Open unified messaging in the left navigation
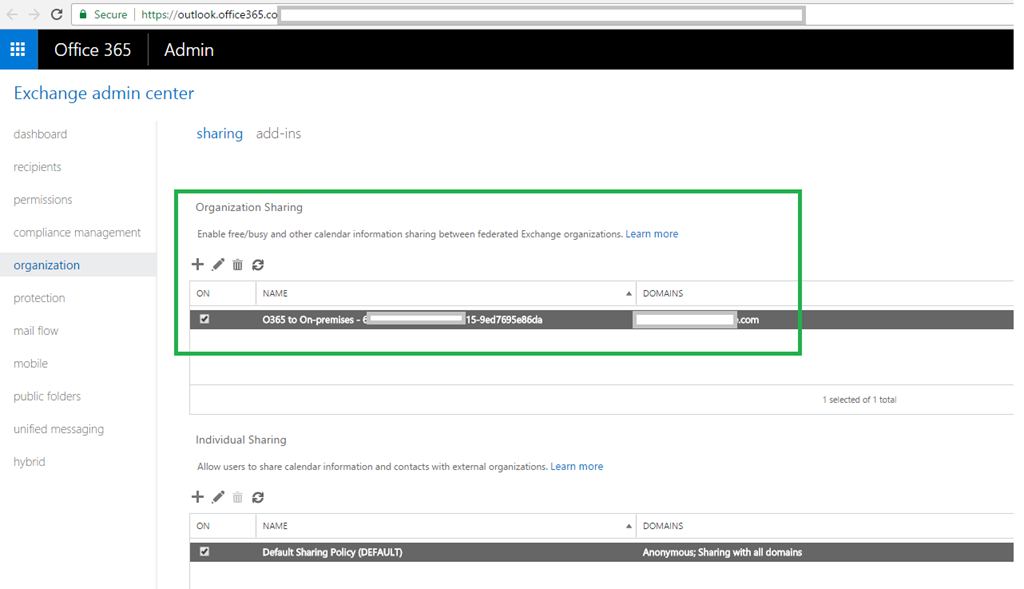1024x589 pixels. (x=59, y=428)
